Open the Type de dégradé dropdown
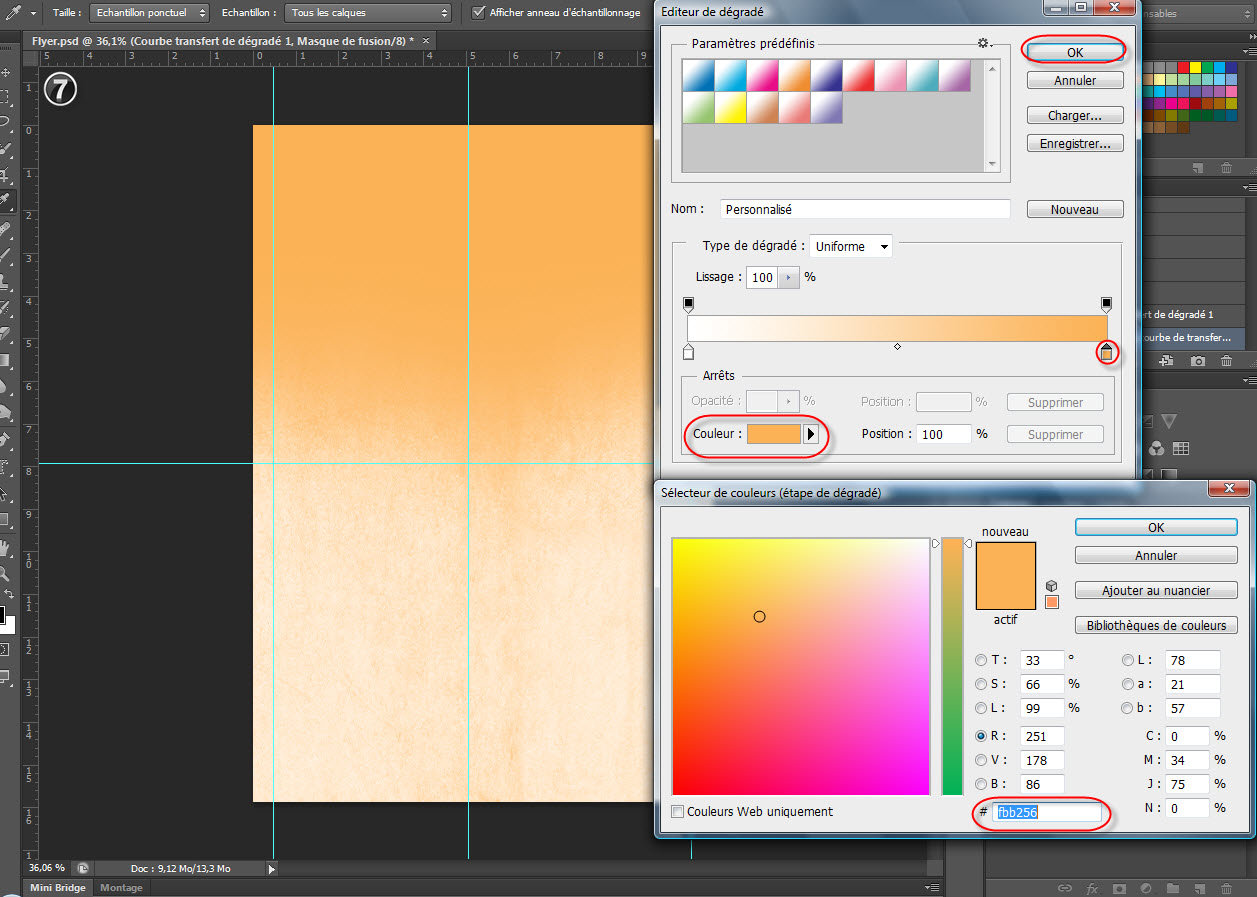 [x=851, y=246]
